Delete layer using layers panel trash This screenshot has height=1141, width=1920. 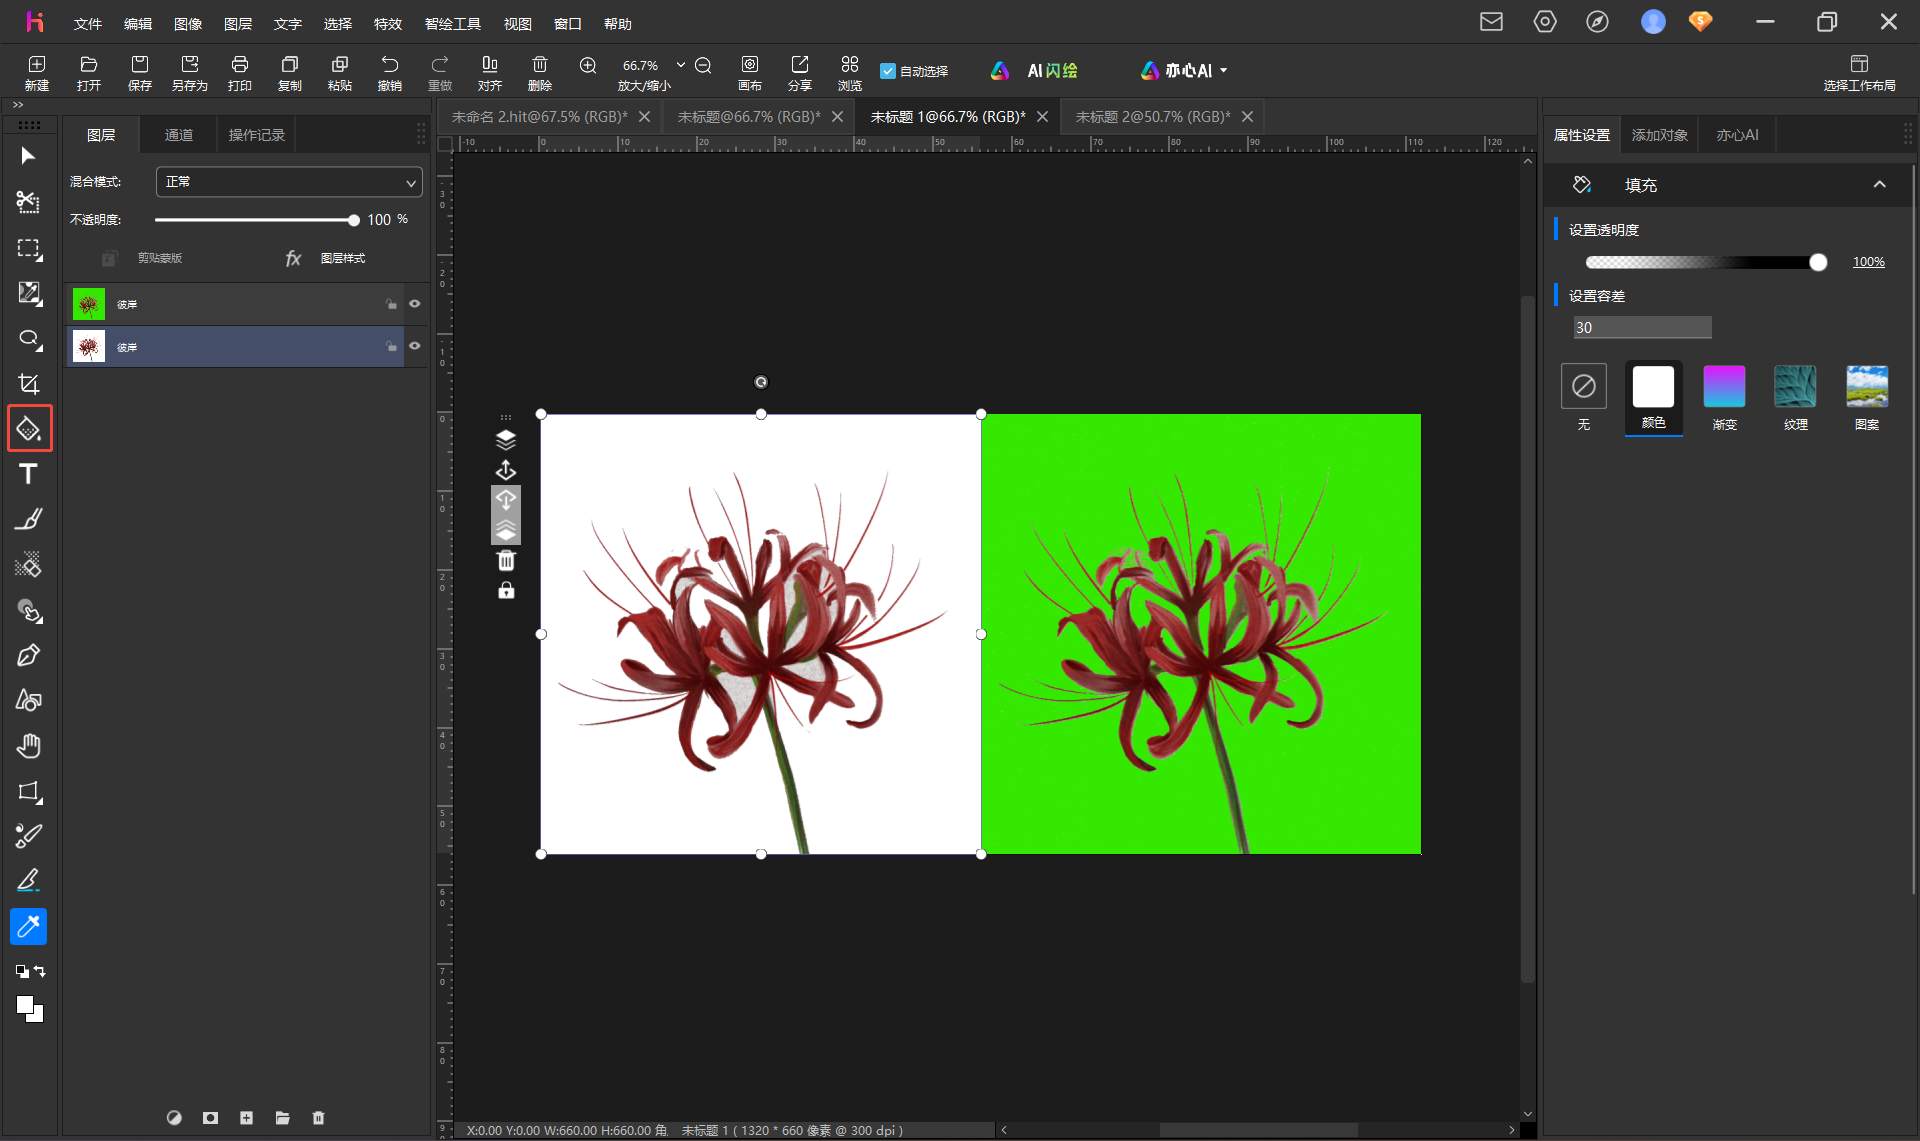coord(318,1118)
